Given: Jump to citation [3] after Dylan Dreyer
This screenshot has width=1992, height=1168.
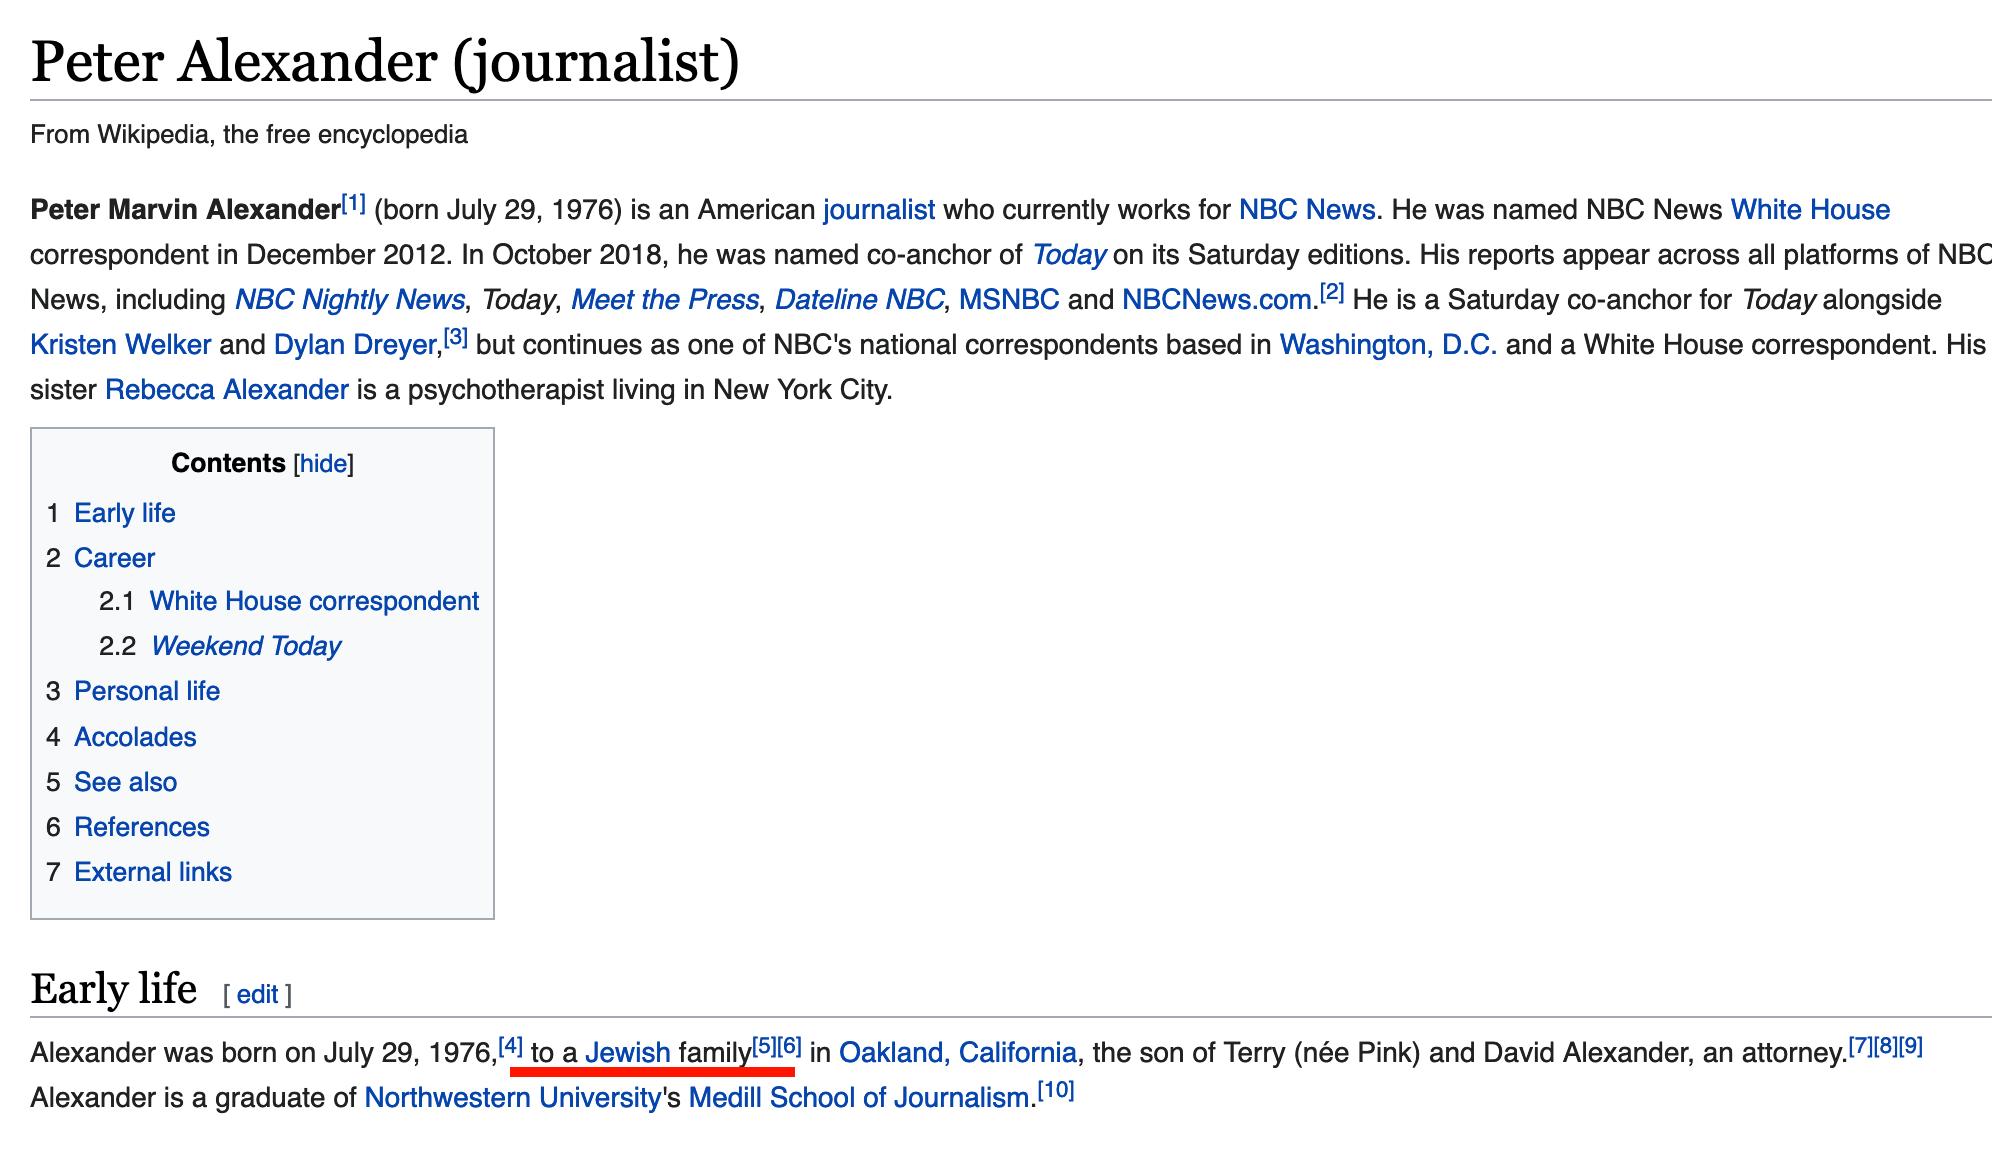Looking at the screenshot, I should tap(455, 338).
